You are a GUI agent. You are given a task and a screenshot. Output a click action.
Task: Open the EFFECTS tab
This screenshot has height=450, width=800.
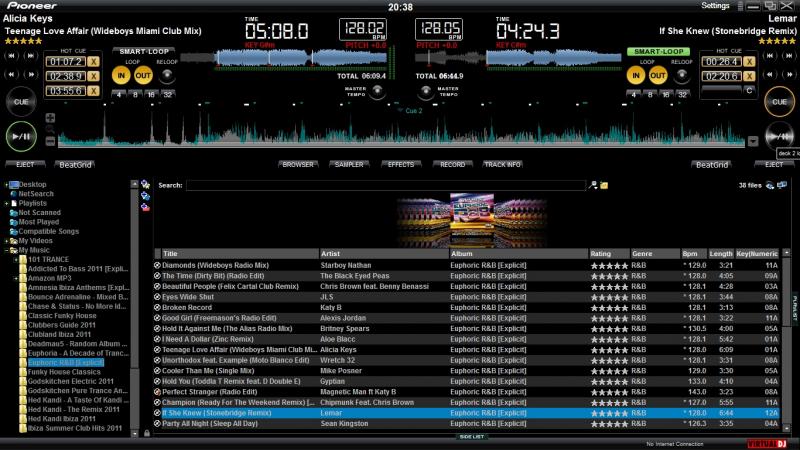[x=401, y=164]
